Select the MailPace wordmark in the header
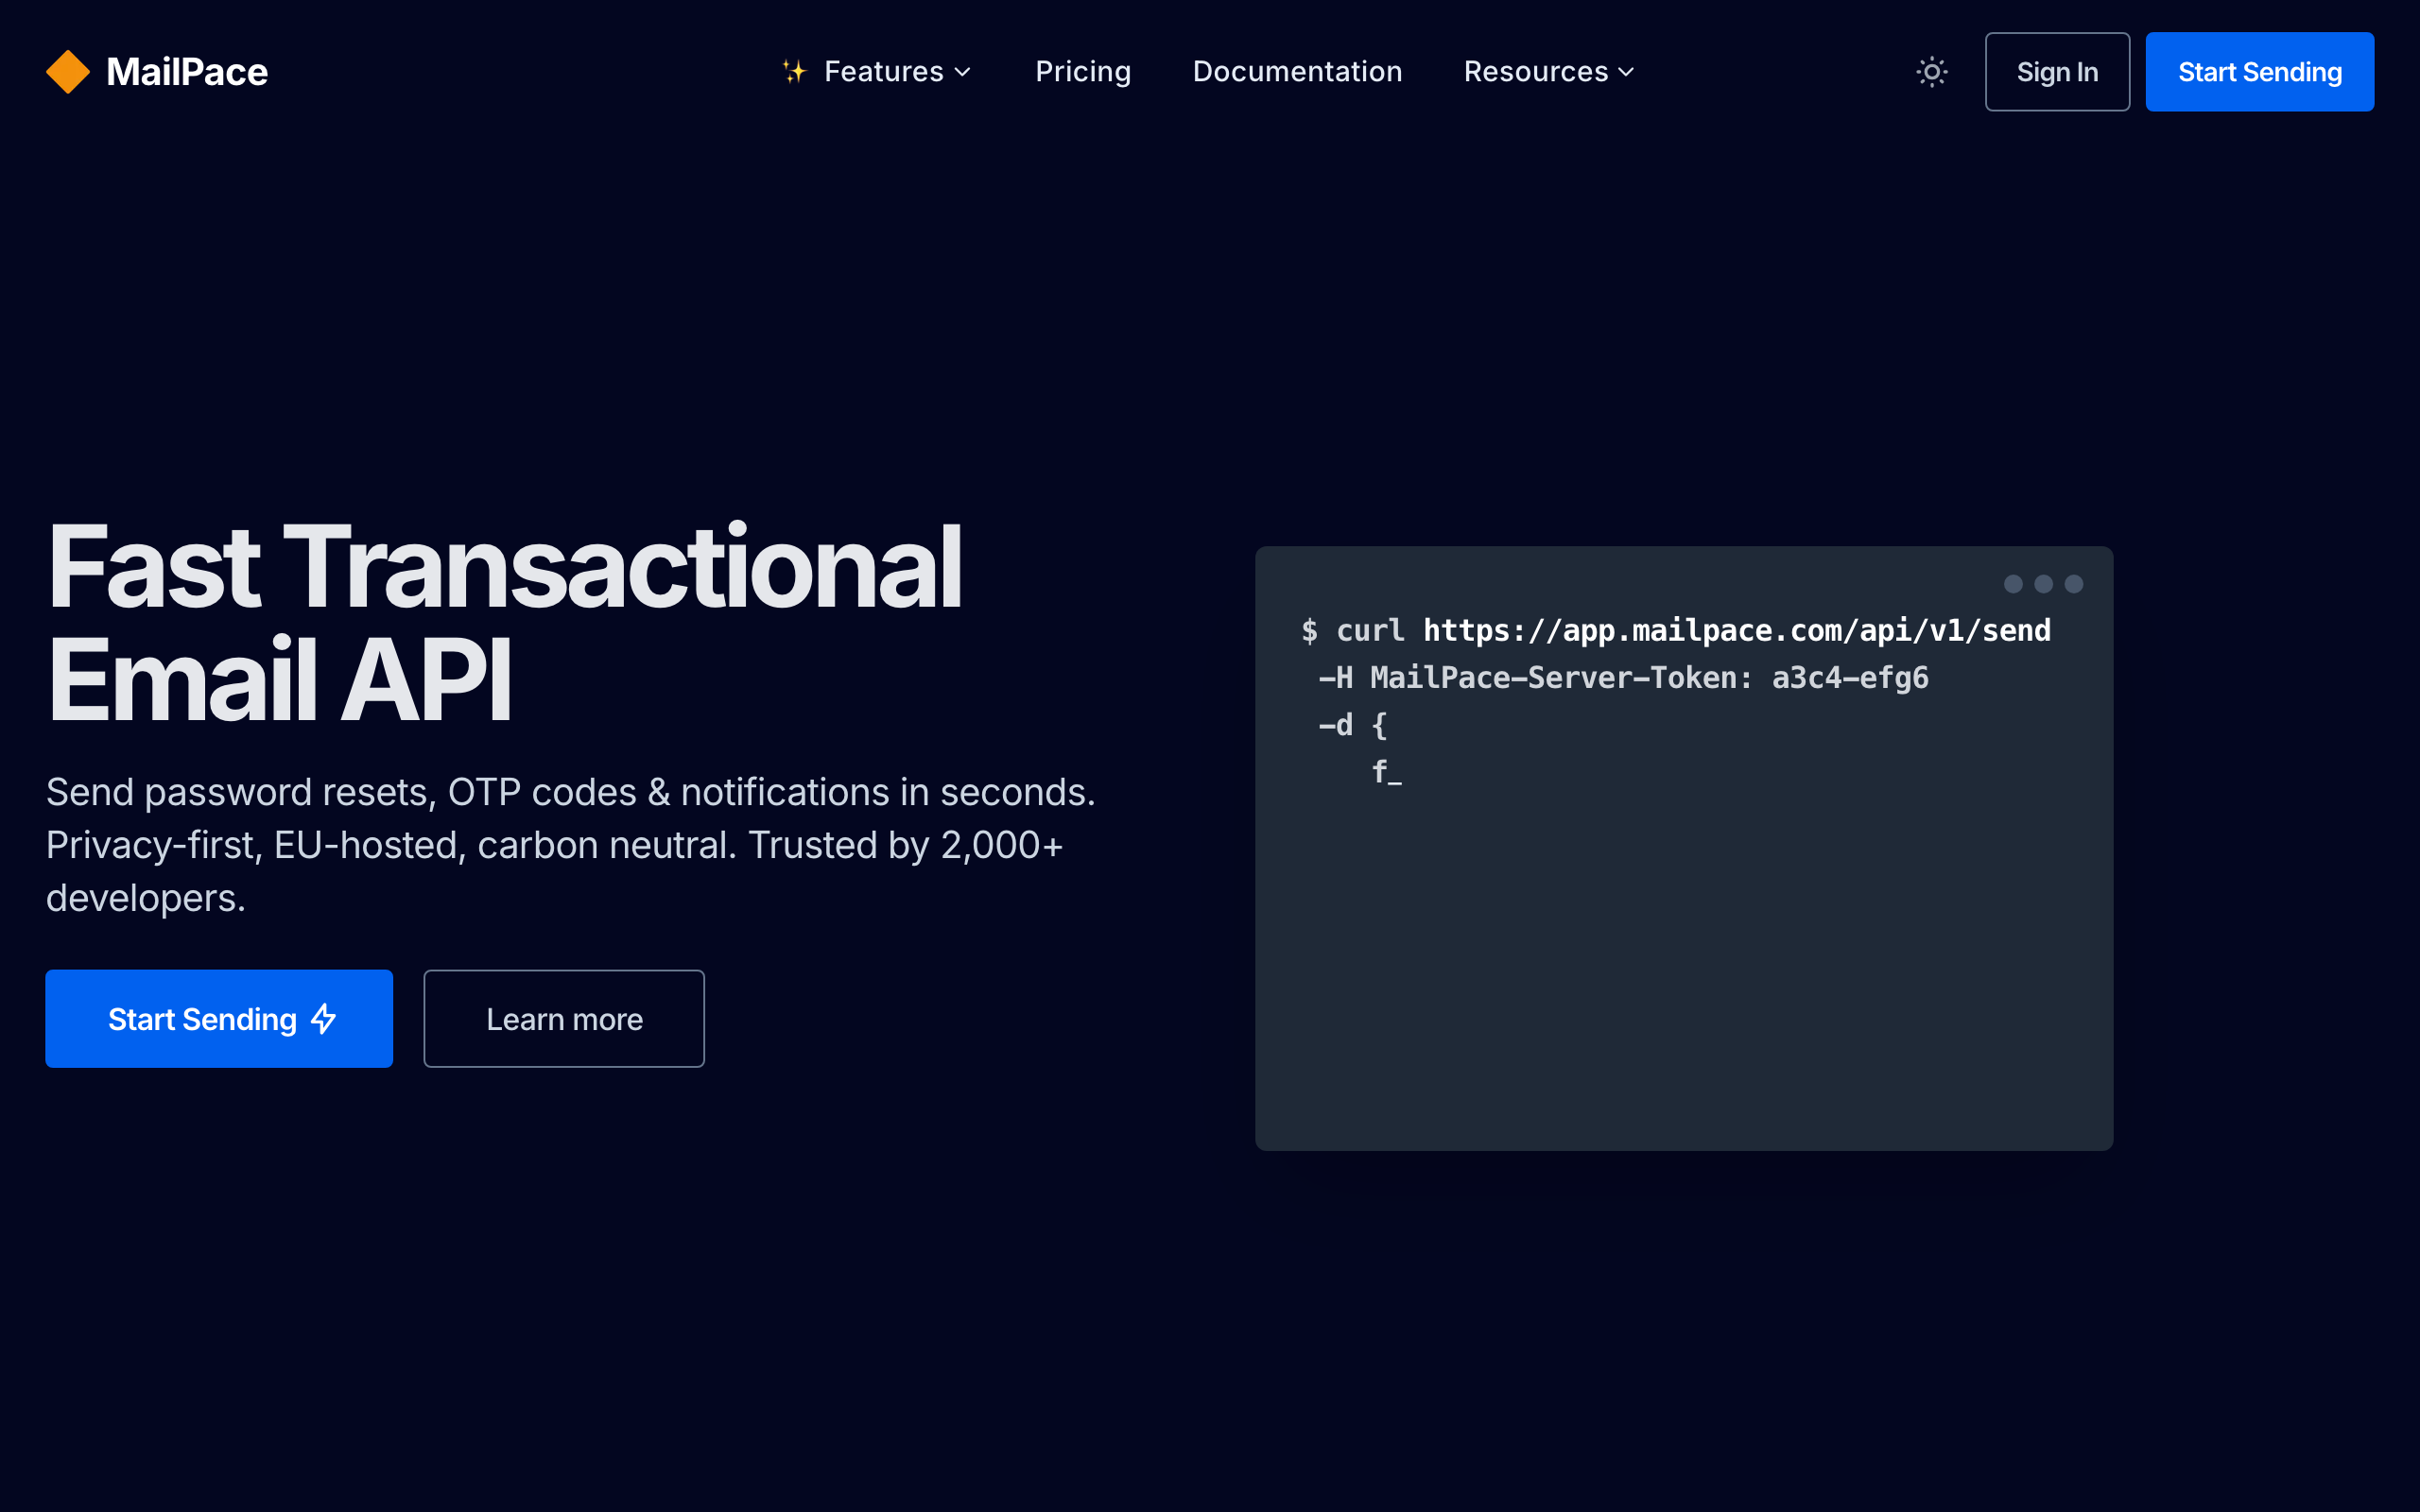This screenshot has height=1512, width=2420. coord(188,71)
